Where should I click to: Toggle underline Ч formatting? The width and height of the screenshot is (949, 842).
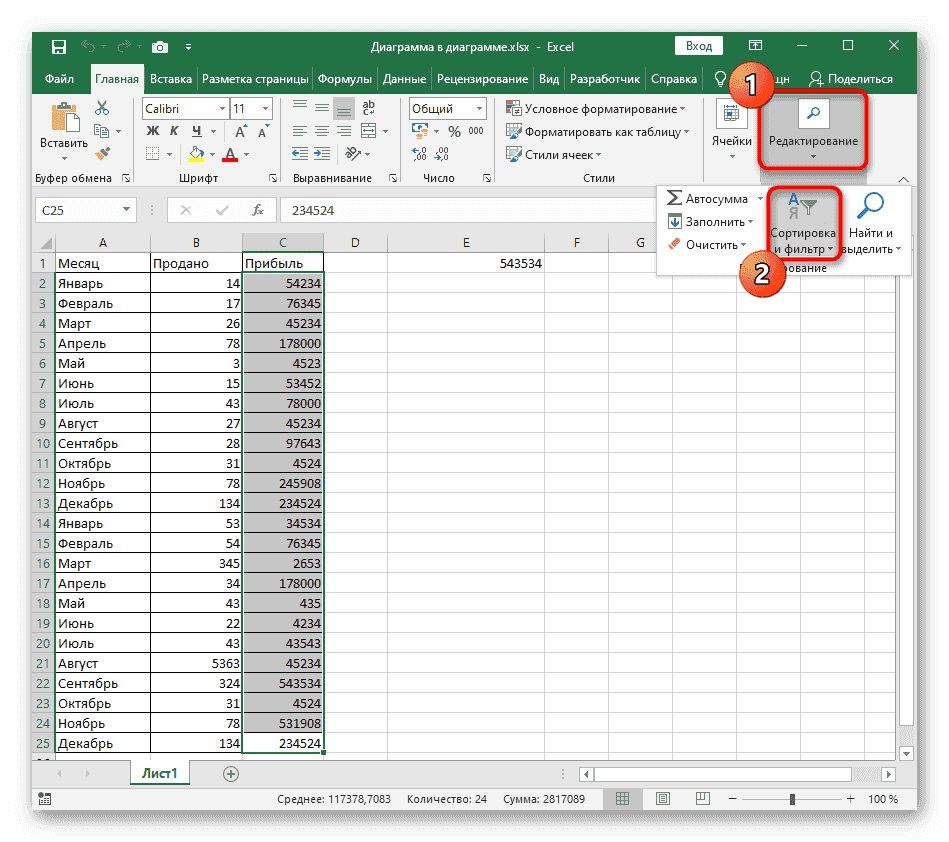(x=195, y=131)
